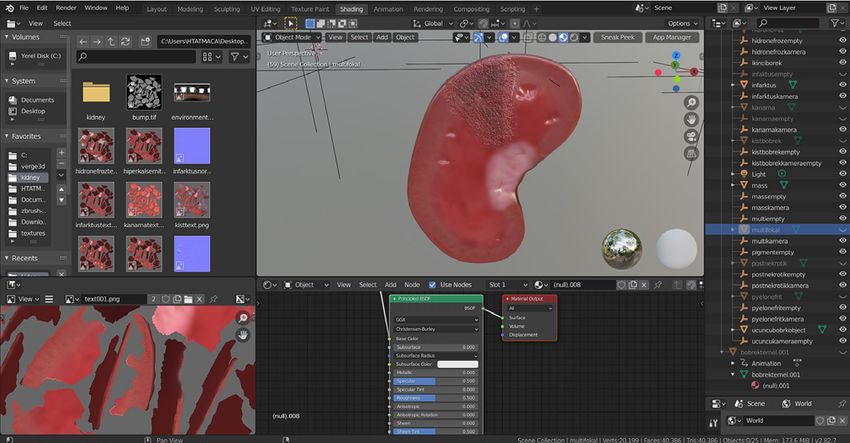Image resolution: width=850 pixels, height=443 pixels.
Task: Switch to orthographic grid view gizmo
Action: (x=691, y=153)
